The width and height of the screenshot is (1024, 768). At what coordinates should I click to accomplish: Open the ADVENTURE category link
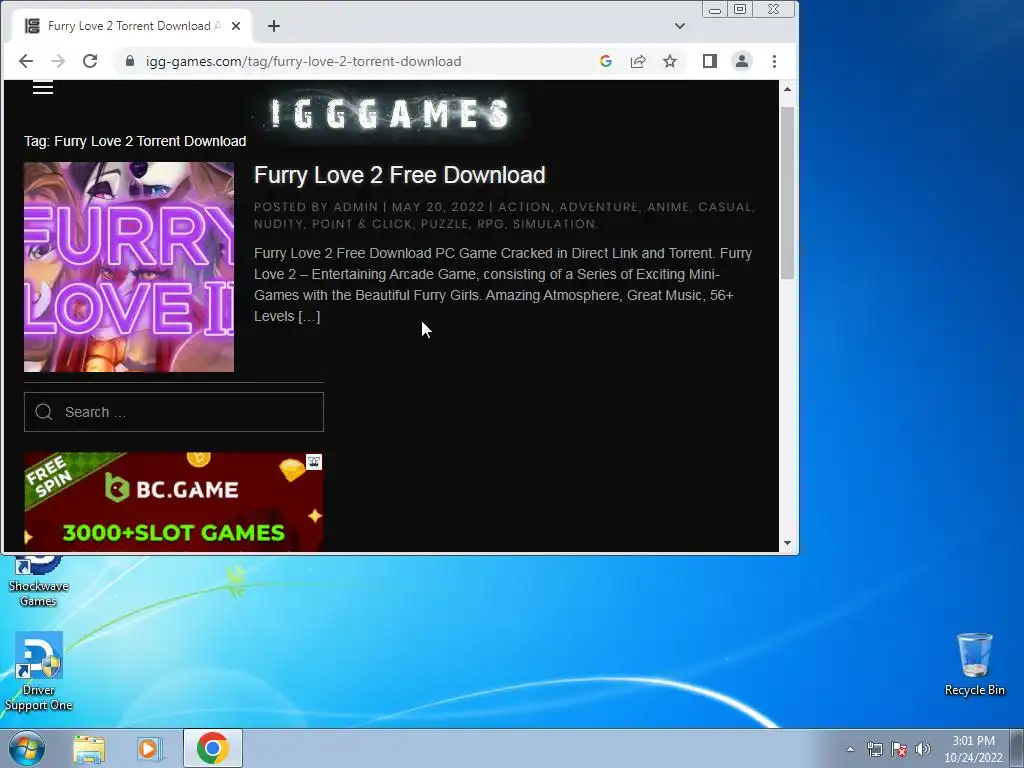(599, 207)
